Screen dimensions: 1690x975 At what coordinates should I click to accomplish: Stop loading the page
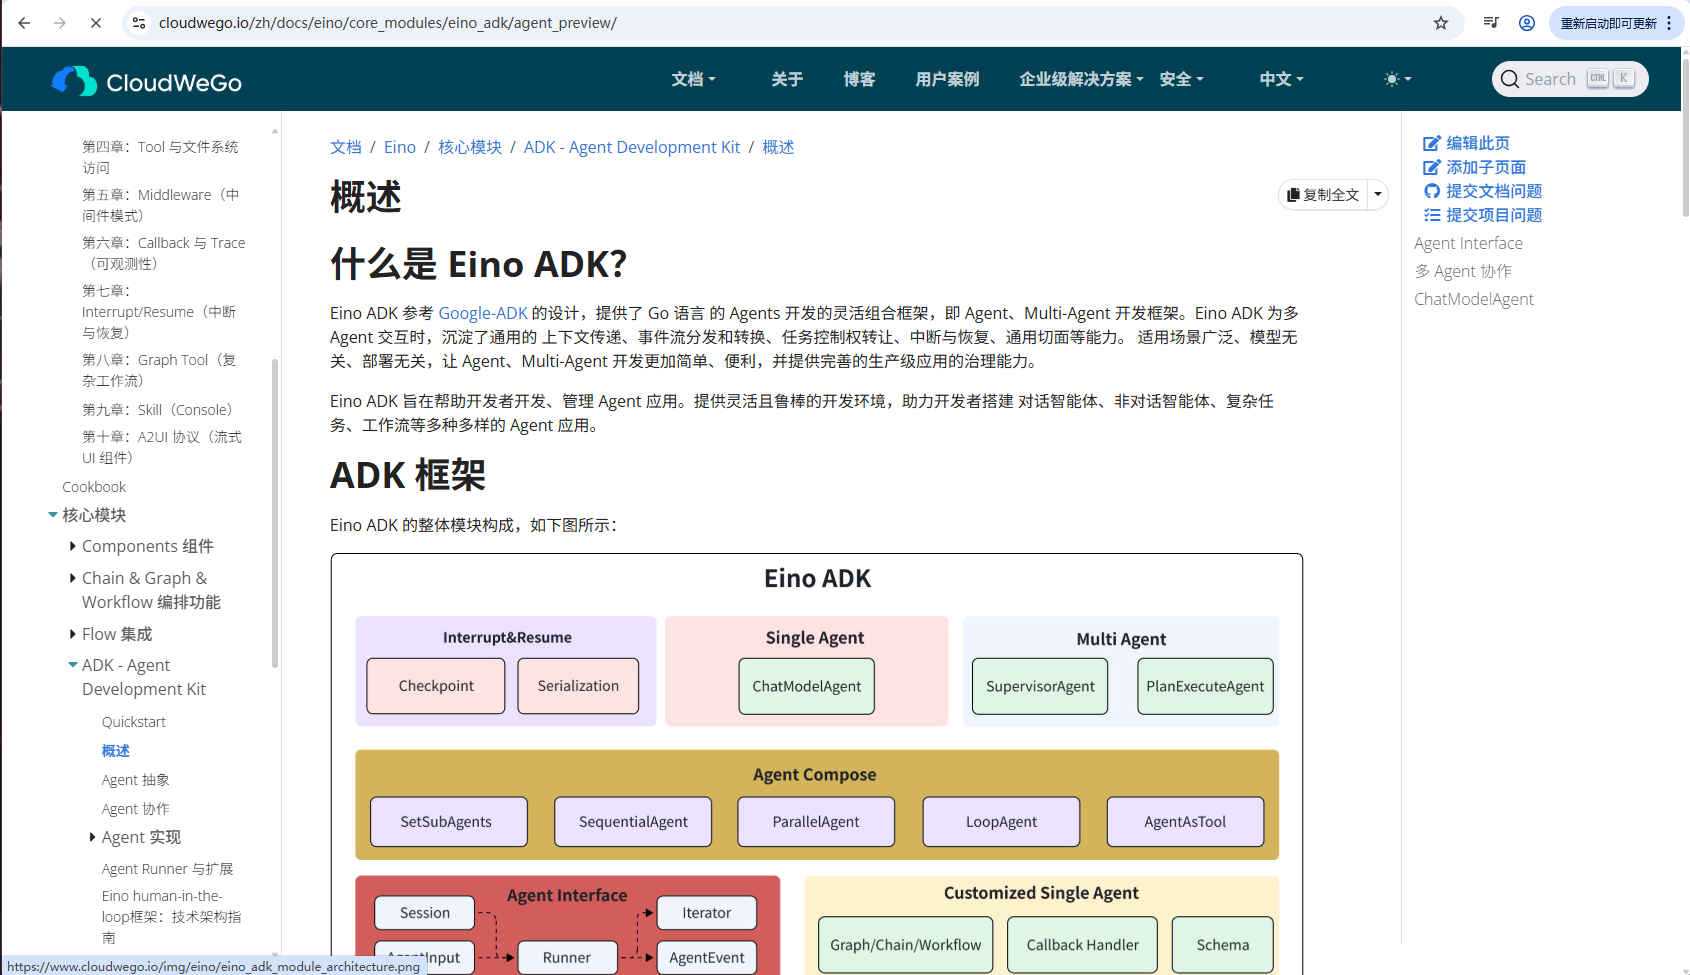[96, 23]
